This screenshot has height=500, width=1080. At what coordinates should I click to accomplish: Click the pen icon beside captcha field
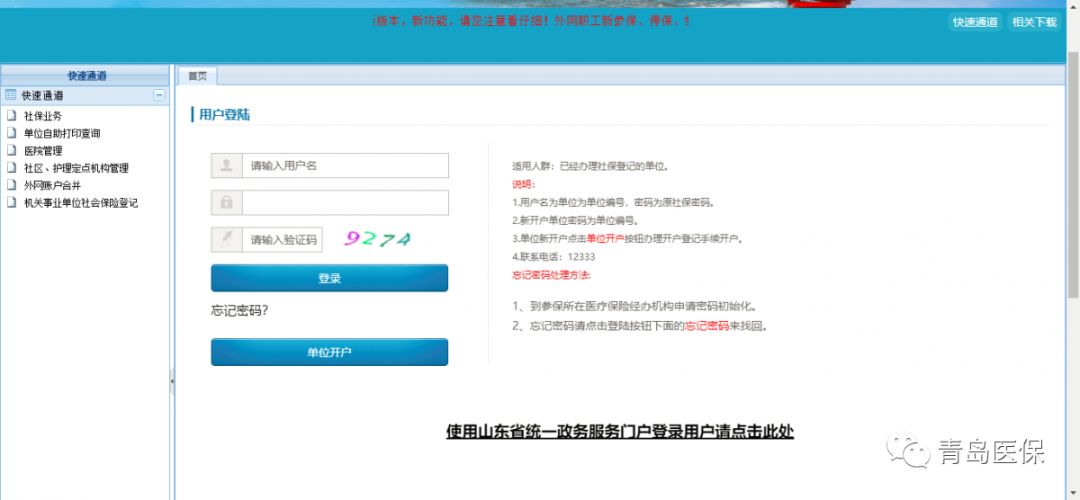(226, 240)
